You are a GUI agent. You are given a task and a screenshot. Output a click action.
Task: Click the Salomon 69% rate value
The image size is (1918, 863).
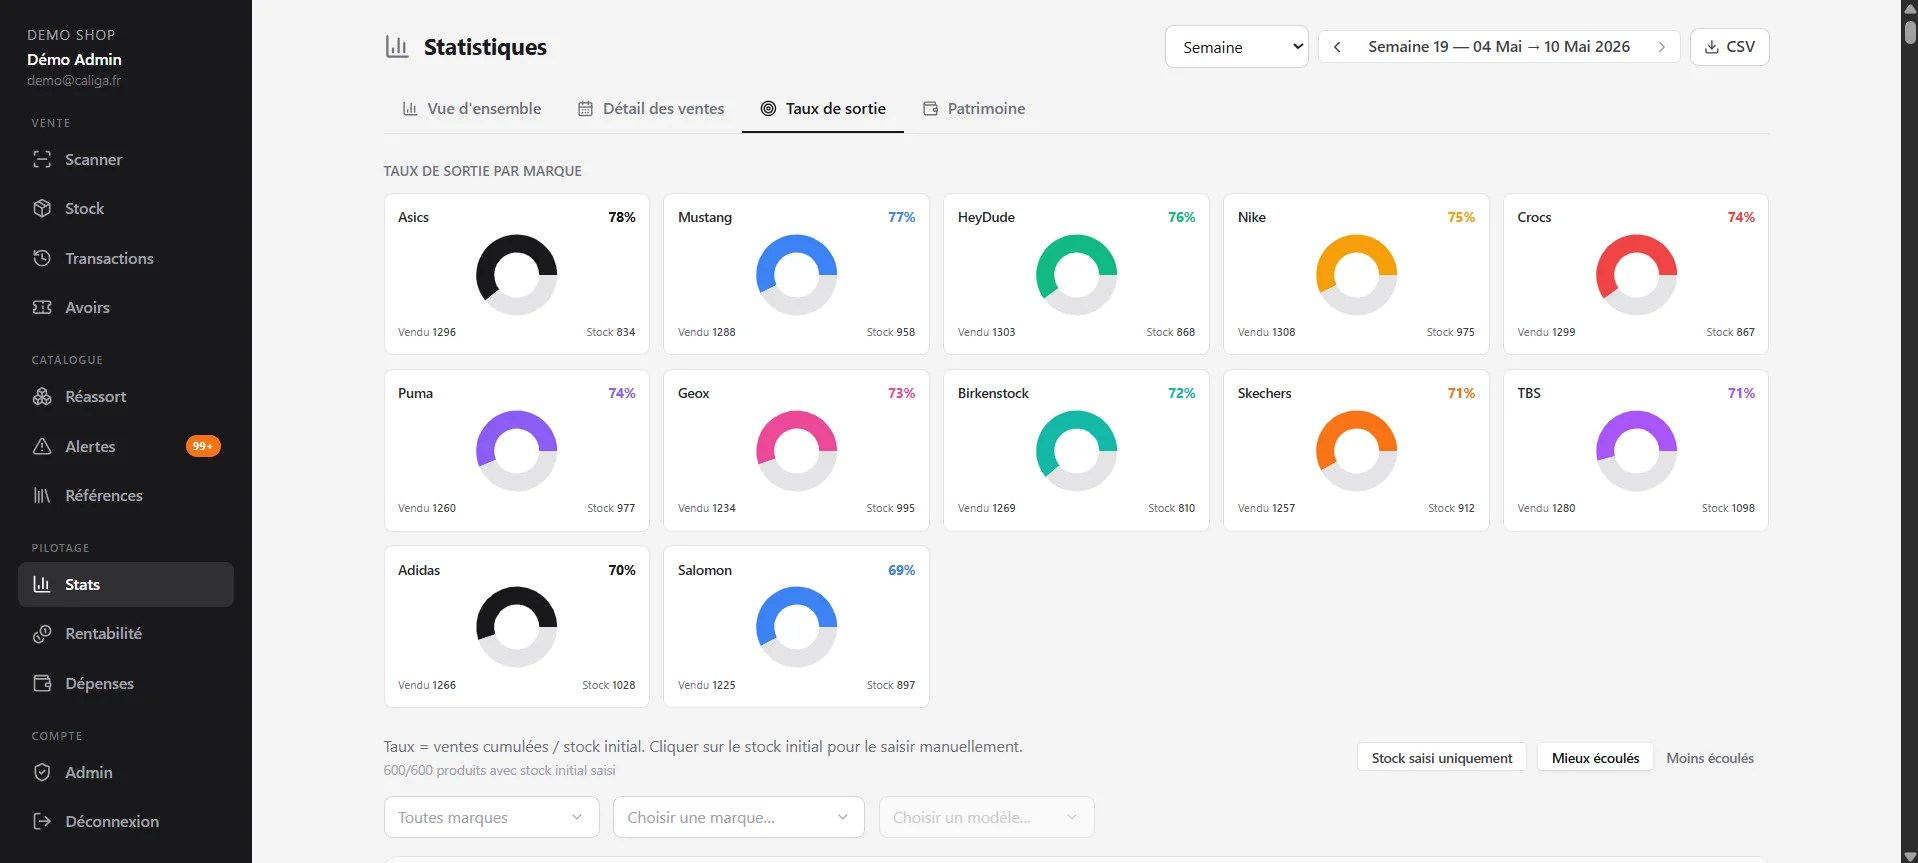pos(902,570)
